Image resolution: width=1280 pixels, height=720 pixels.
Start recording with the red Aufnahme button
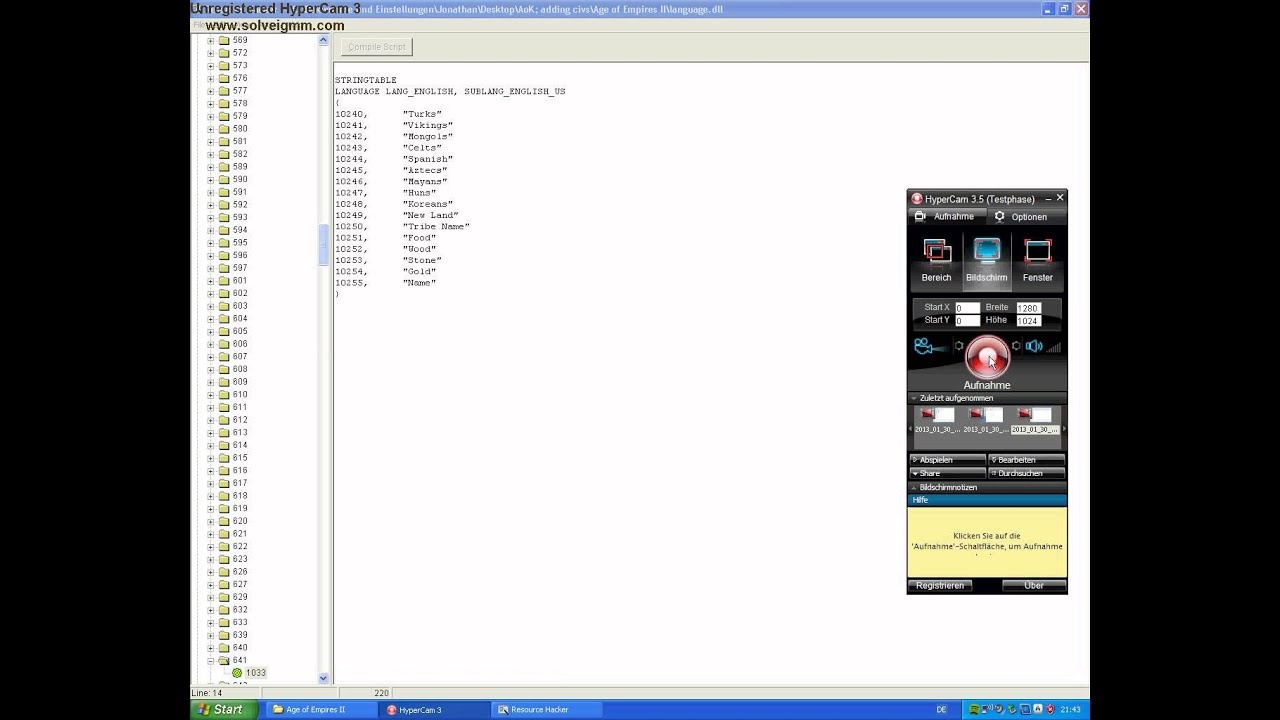(987, 357)
